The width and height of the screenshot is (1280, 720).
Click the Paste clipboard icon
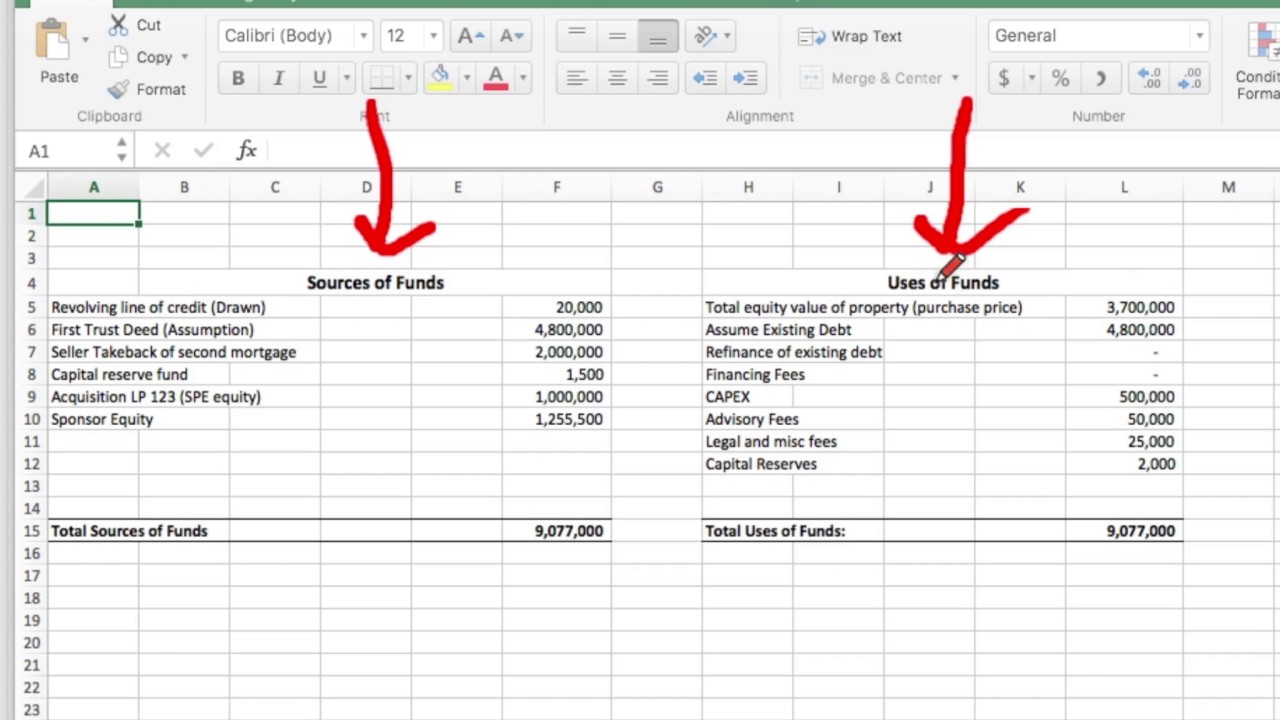[52, 41]
